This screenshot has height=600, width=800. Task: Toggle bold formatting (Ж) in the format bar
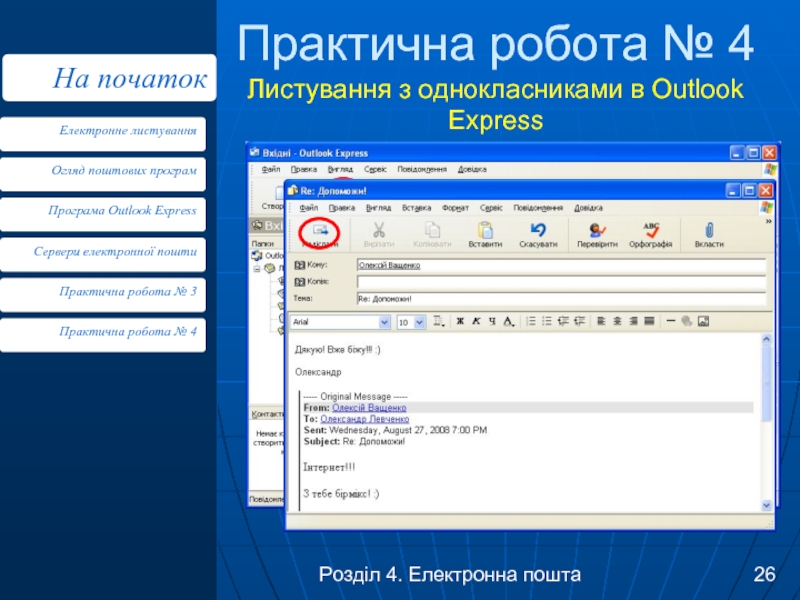[460, 322]
